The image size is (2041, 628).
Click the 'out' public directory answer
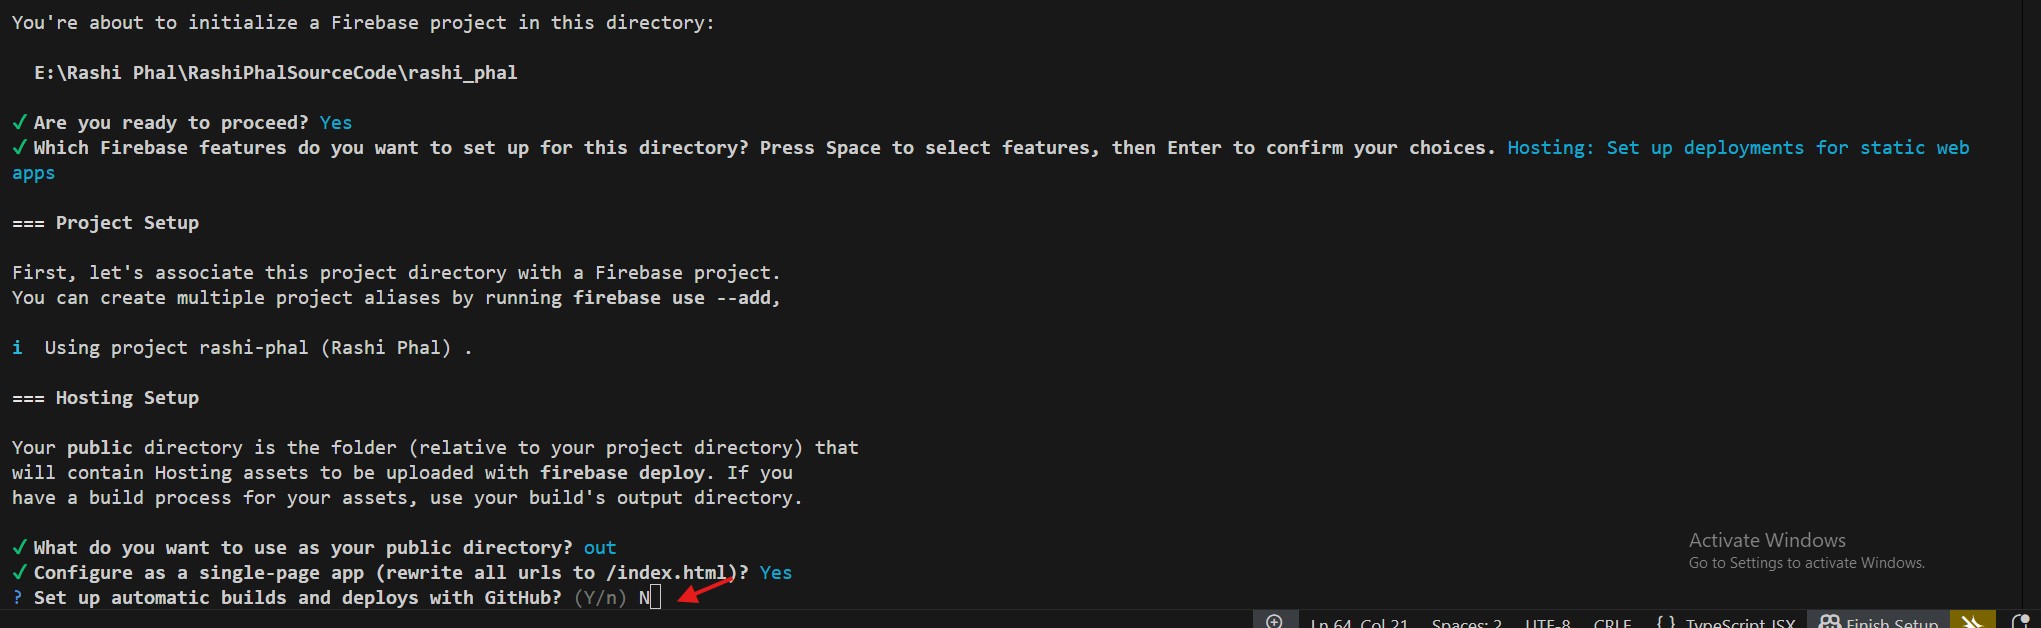click(x=600, y=548)
